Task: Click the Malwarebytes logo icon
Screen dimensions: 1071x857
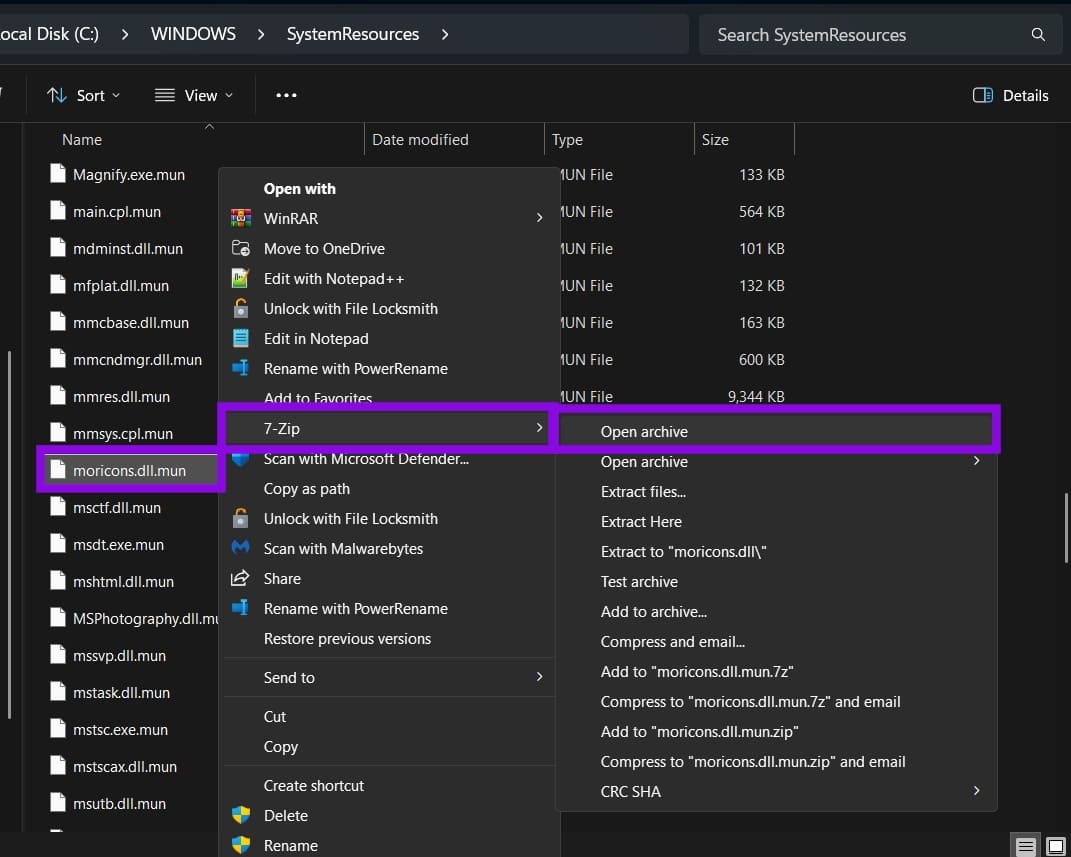Action: tap(240, 548)
